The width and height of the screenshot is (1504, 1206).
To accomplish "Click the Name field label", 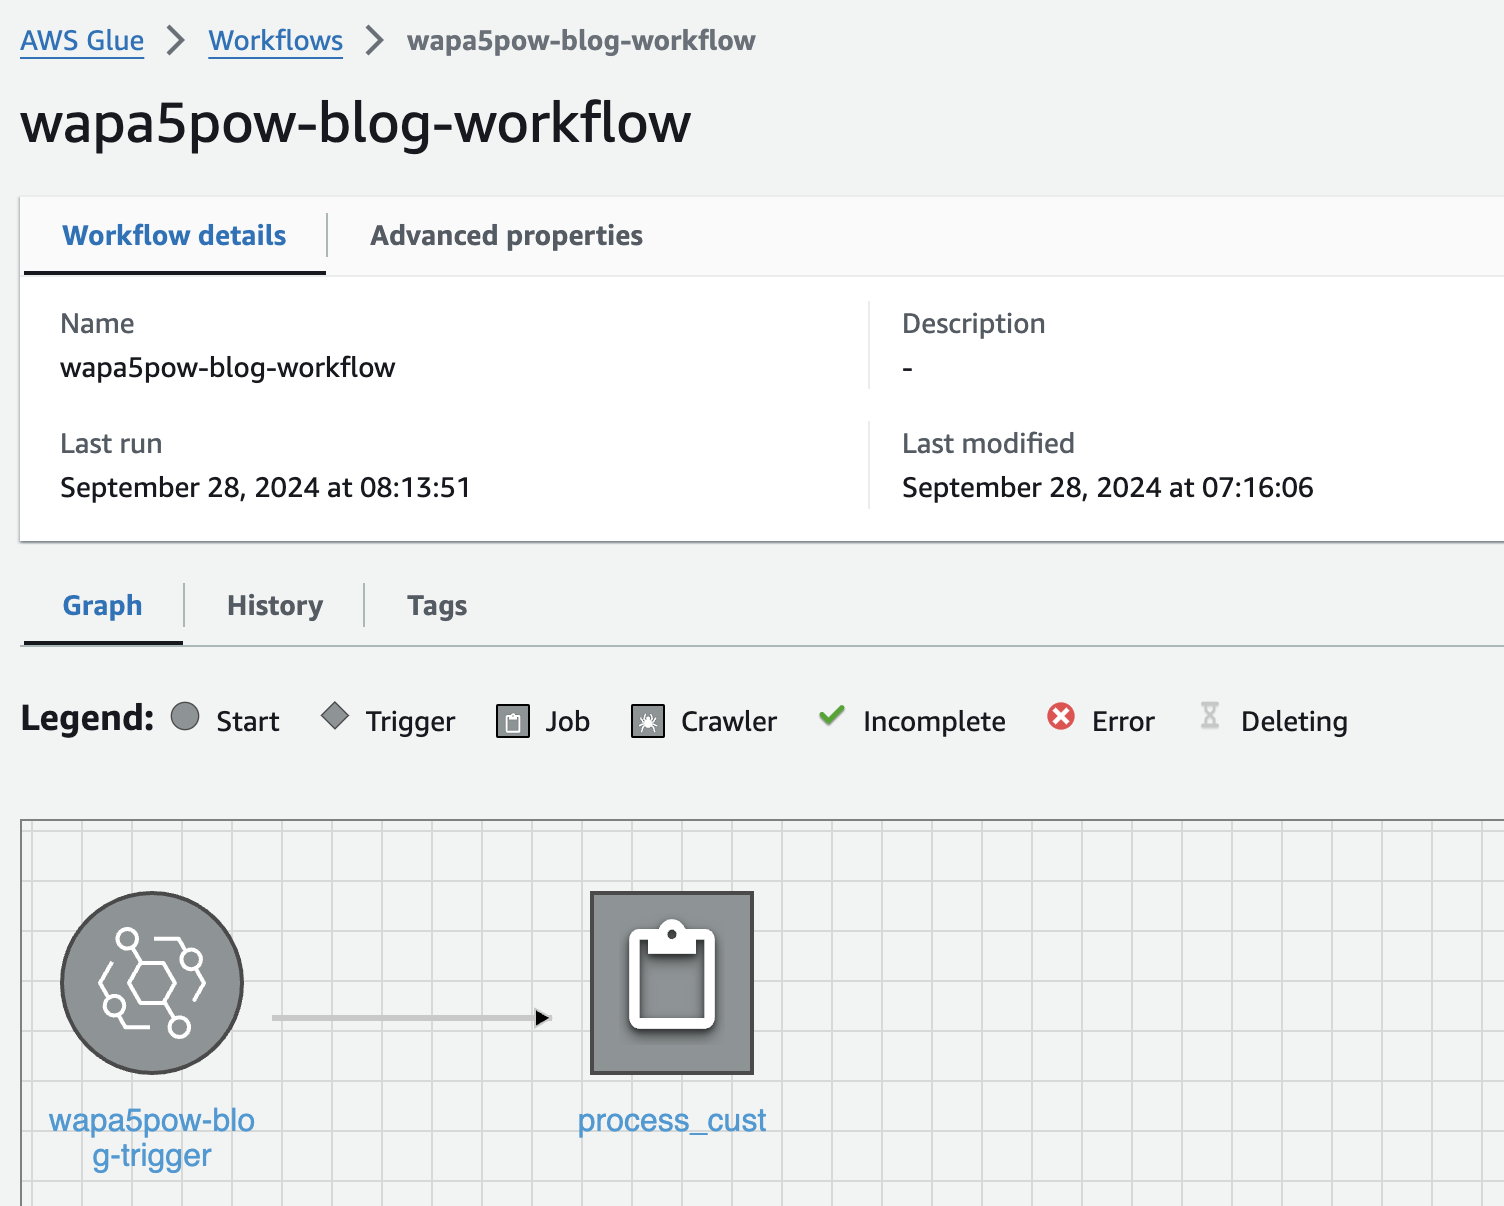I will pyautogui.click(x=97, y=324).
